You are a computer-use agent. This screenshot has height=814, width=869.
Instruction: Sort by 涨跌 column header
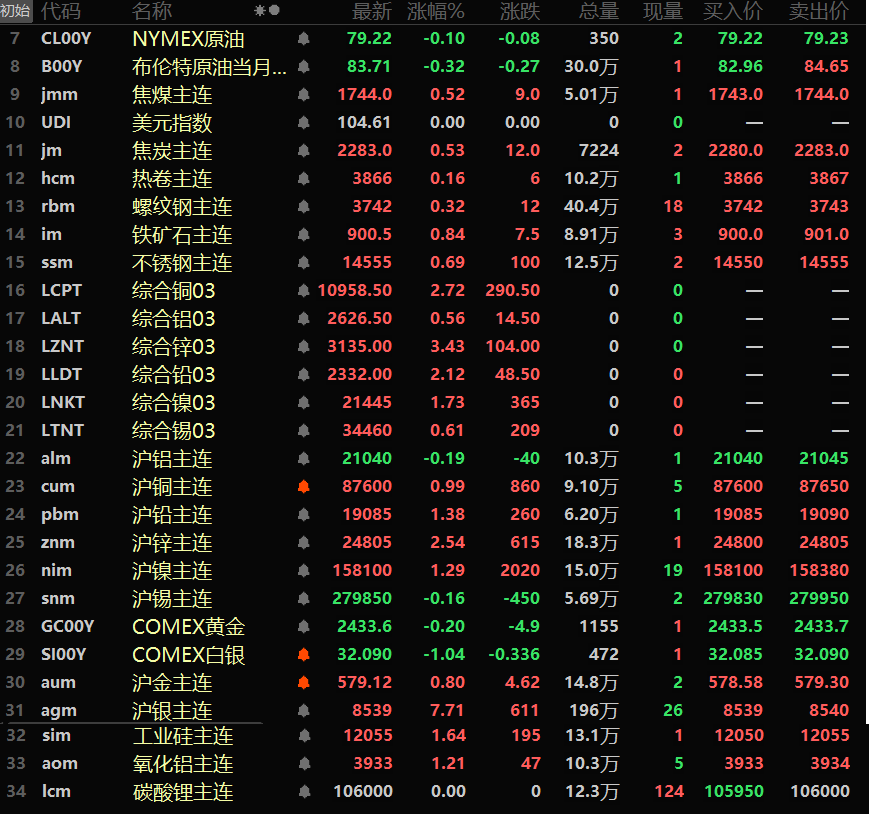[x=520, y=11]
